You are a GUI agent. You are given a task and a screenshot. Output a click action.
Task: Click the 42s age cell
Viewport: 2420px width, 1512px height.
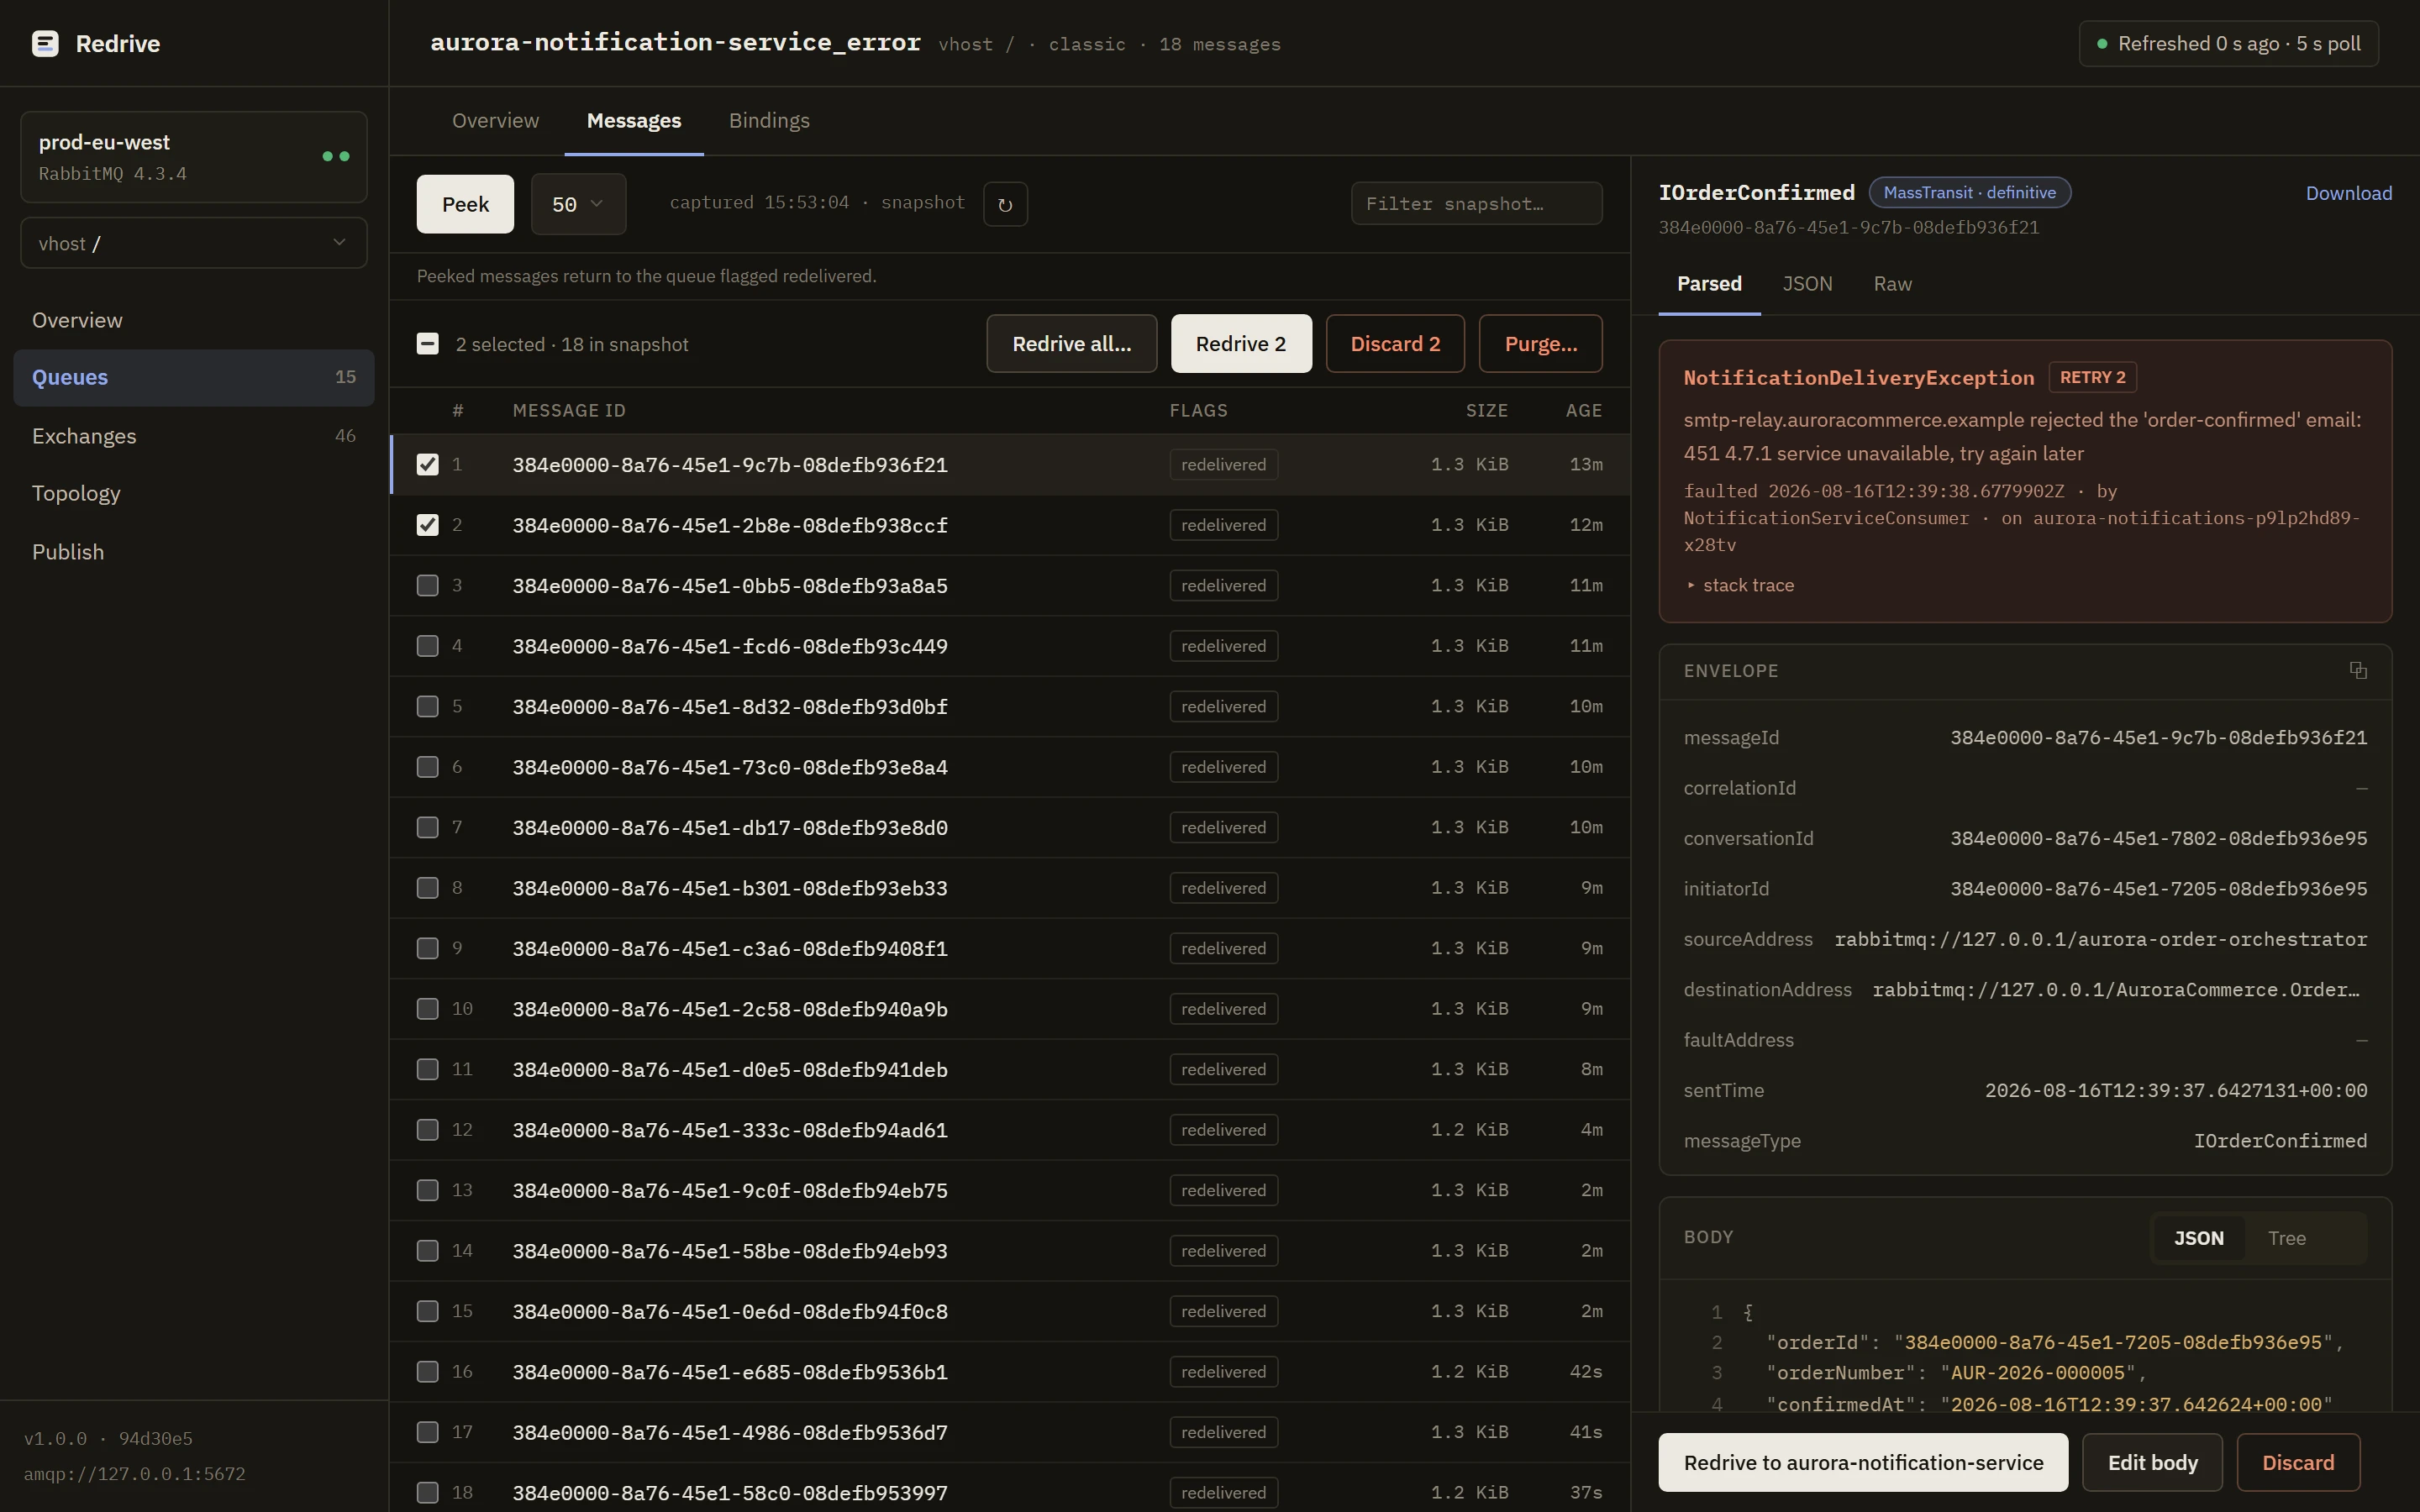[x=1585, y=1372]
